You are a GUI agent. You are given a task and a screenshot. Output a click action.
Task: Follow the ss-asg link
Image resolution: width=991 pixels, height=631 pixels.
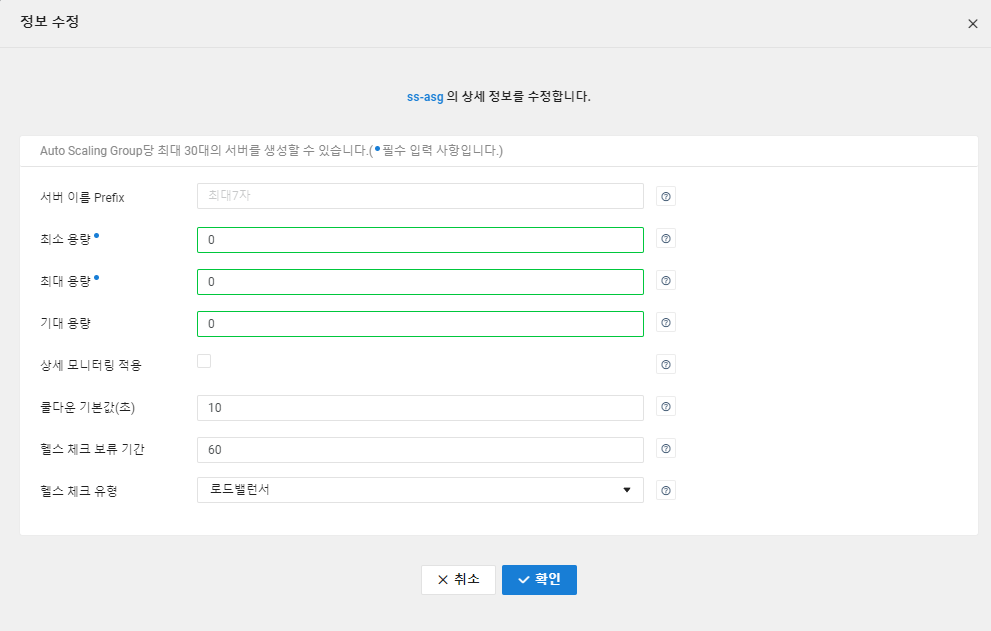point(425,97)
